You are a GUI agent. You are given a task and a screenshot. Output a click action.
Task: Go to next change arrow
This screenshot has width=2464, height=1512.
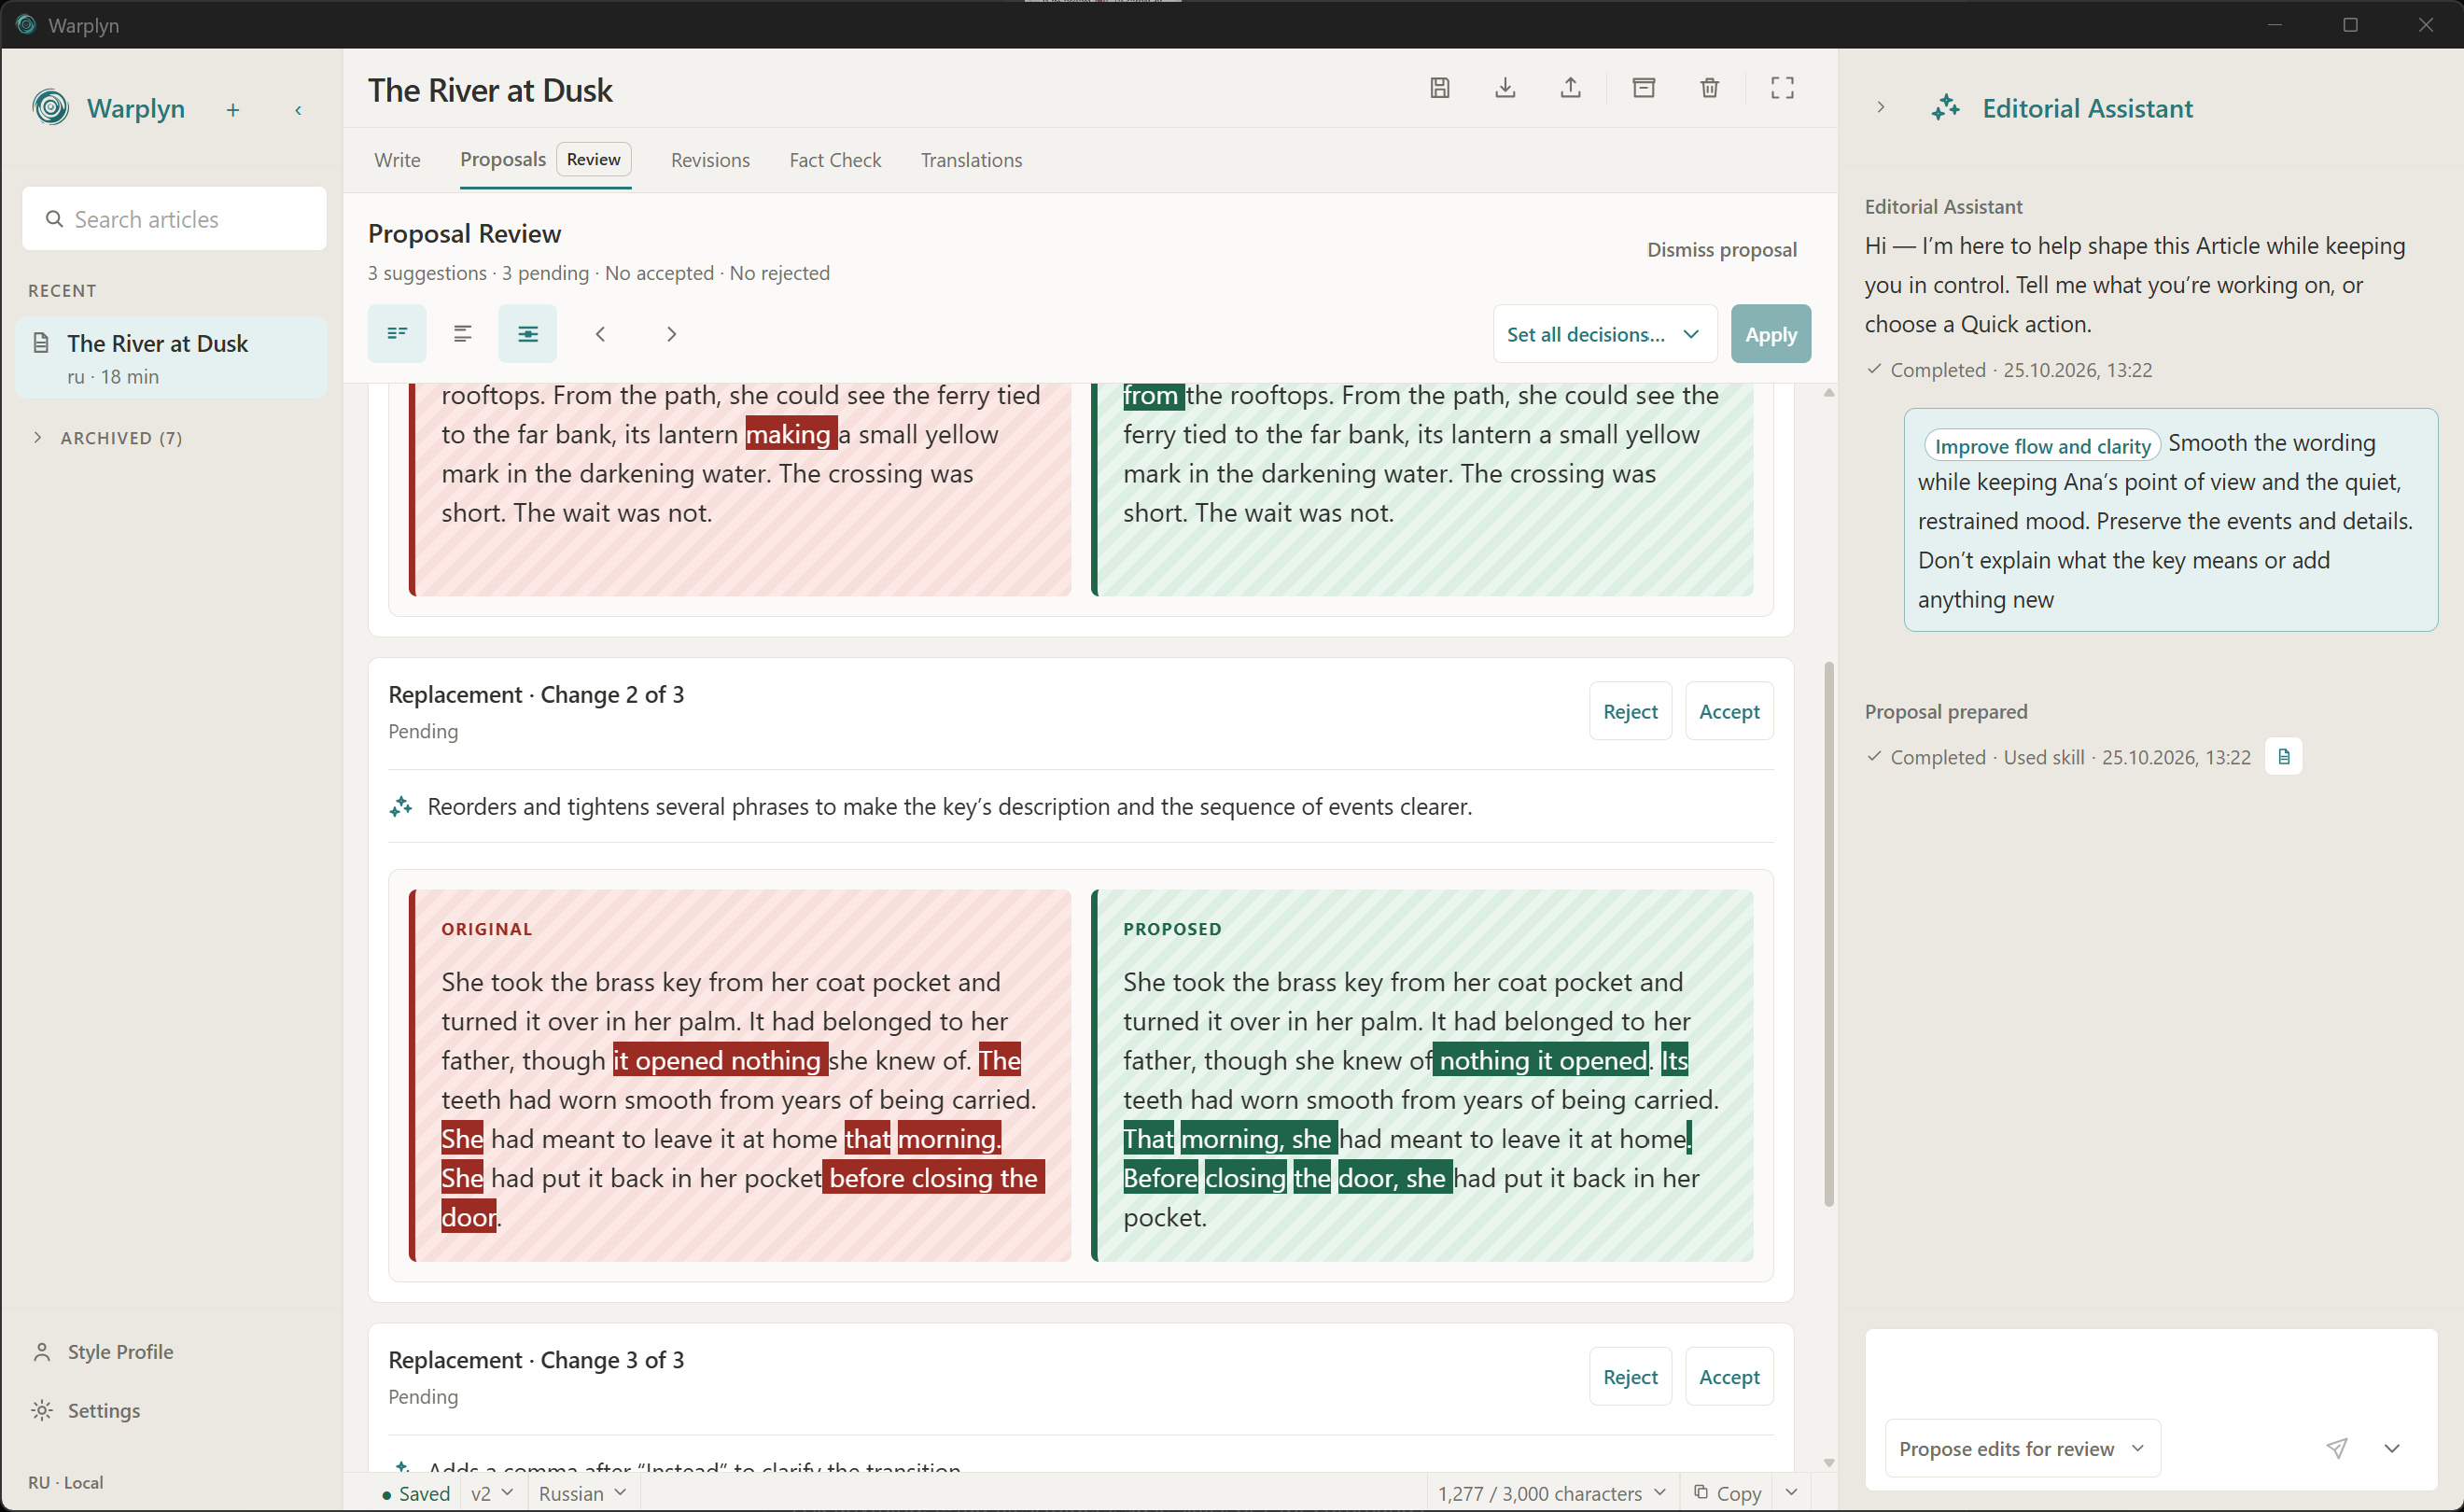click(x=671, y=334)
